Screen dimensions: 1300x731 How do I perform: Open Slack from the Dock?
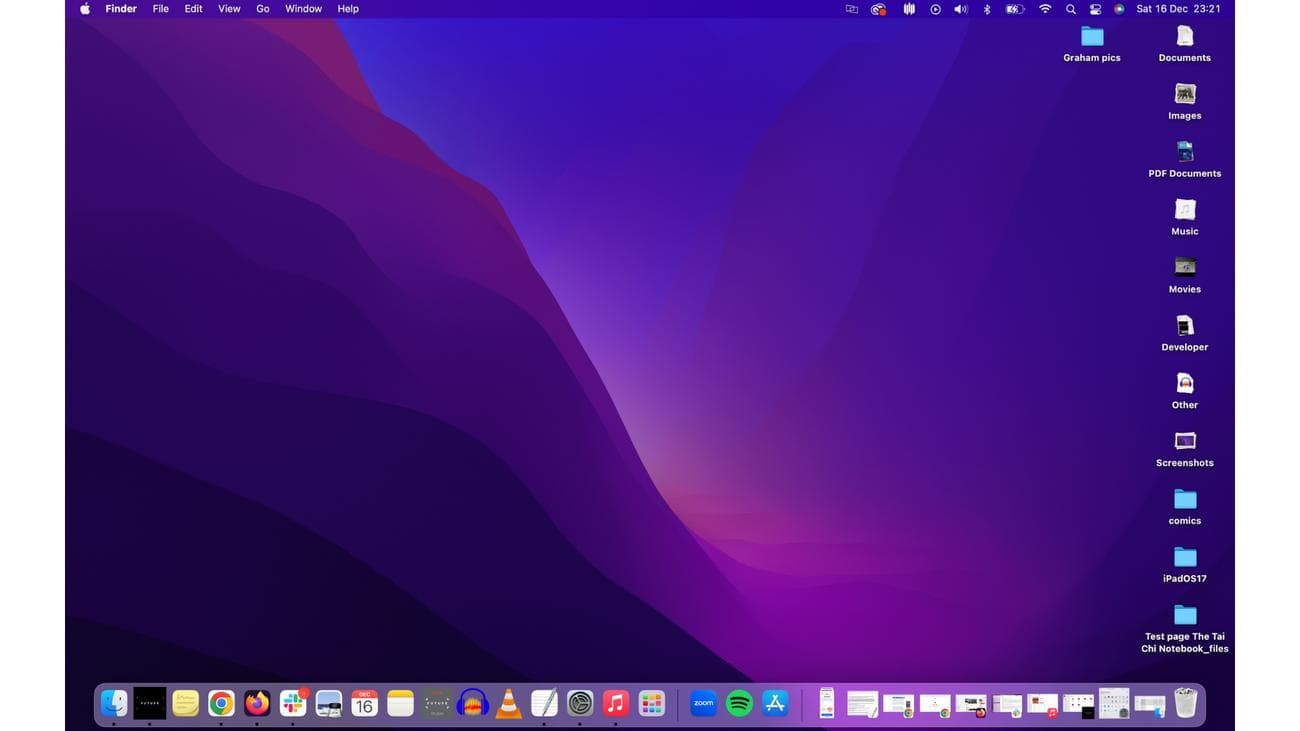pyautogui.click(x=292, y=703)
